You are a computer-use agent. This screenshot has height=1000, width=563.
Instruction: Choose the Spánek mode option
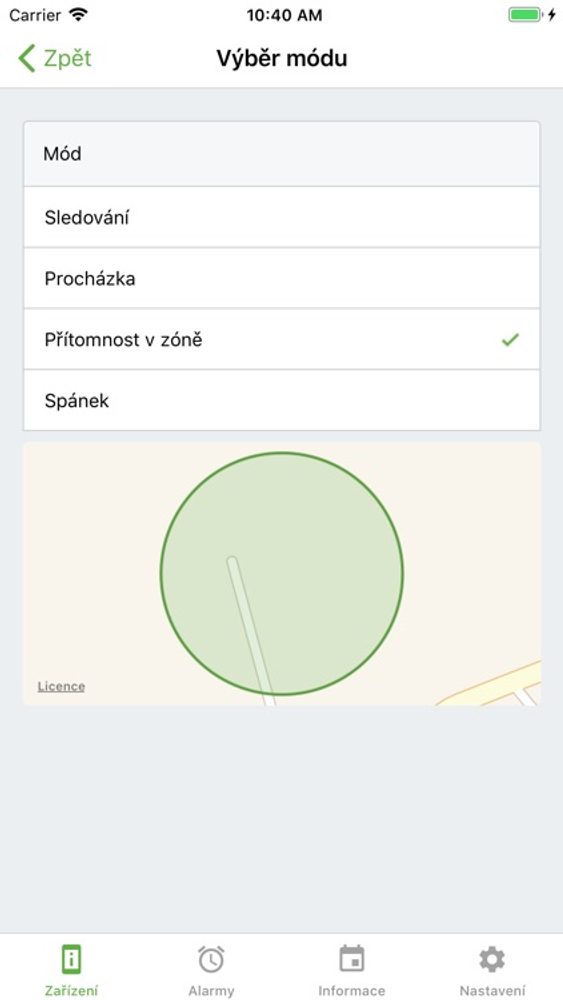pos(282,401)
